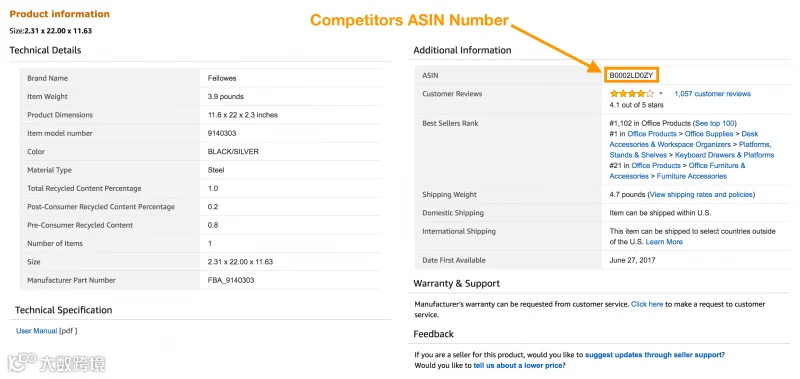The height and width of the screenshot is (379, 800).
Task: Click tell us about a lower price
Action: (x=518, y=366)
